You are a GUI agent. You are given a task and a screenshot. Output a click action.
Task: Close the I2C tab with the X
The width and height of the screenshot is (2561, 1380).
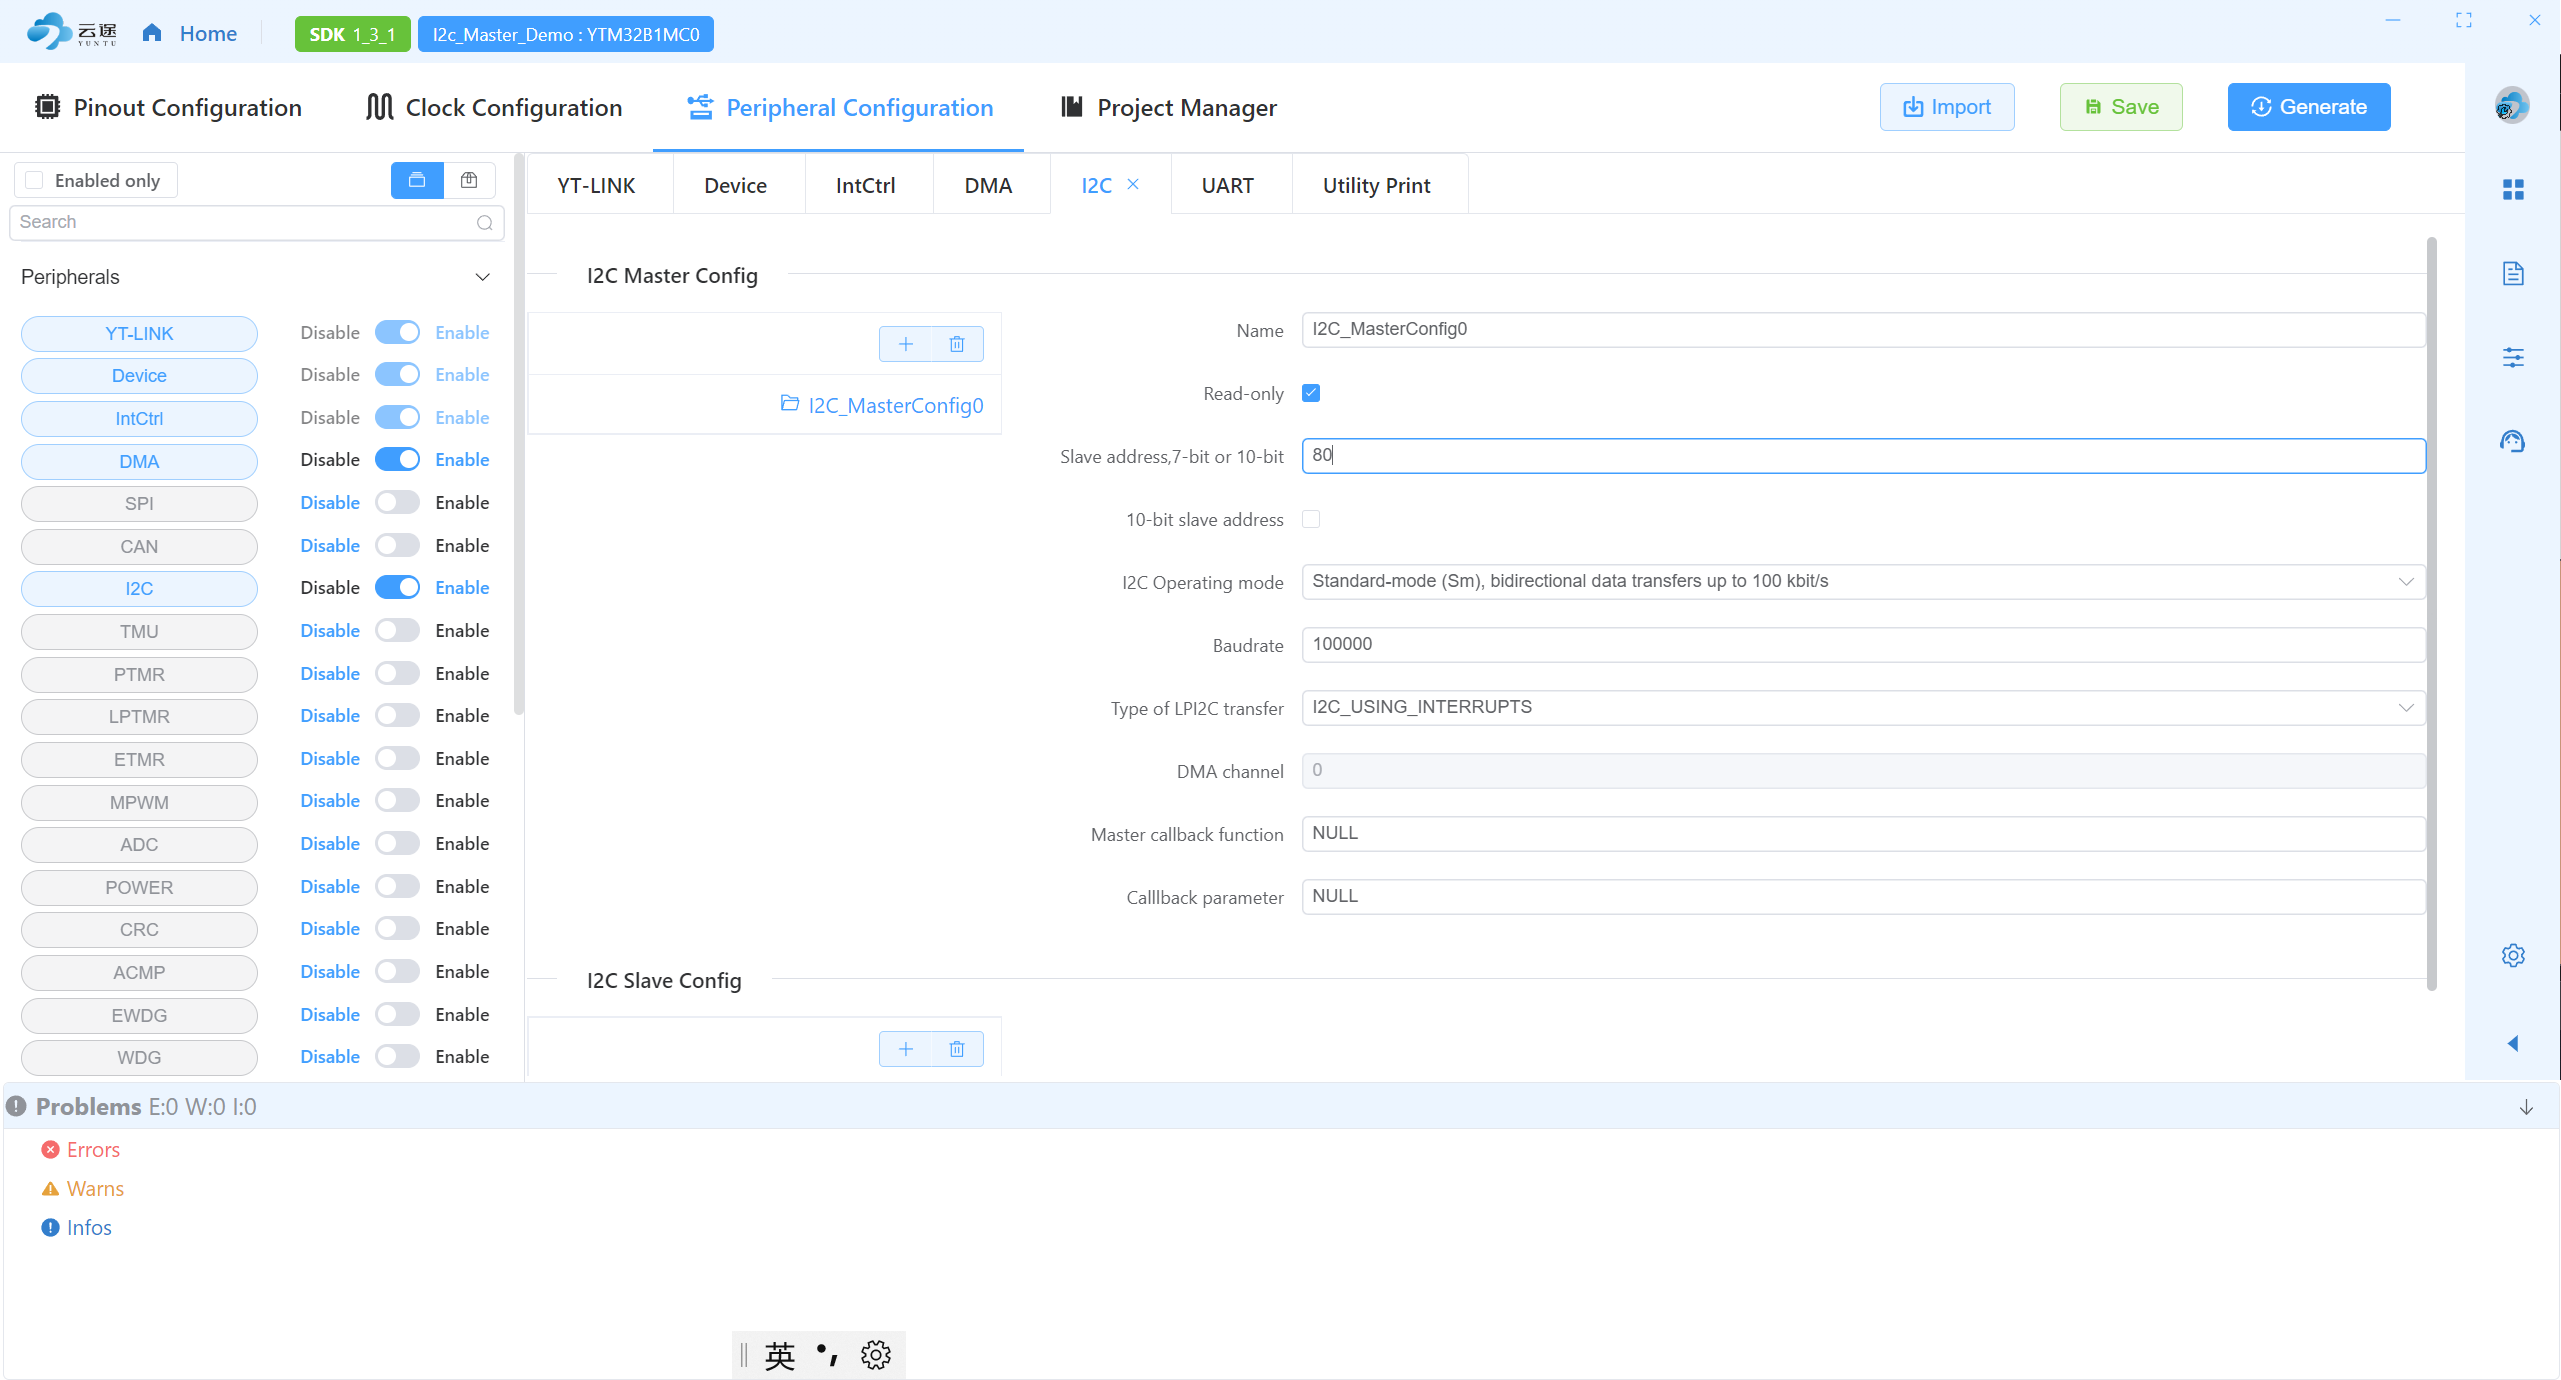point(1133,184)
